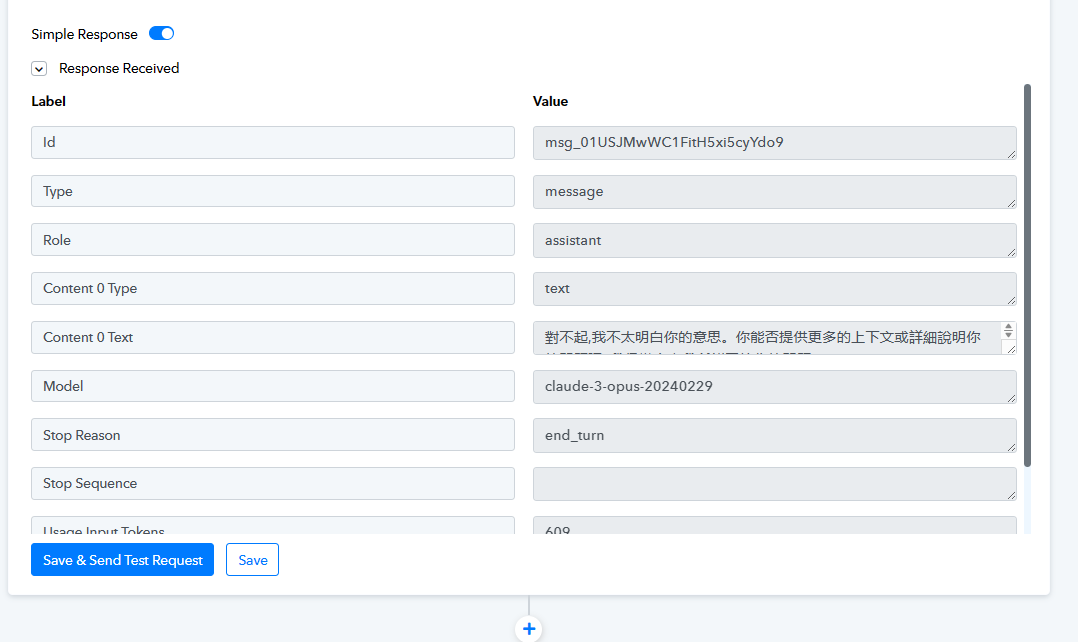Click the Content 0 Type label field

point(272,288)
